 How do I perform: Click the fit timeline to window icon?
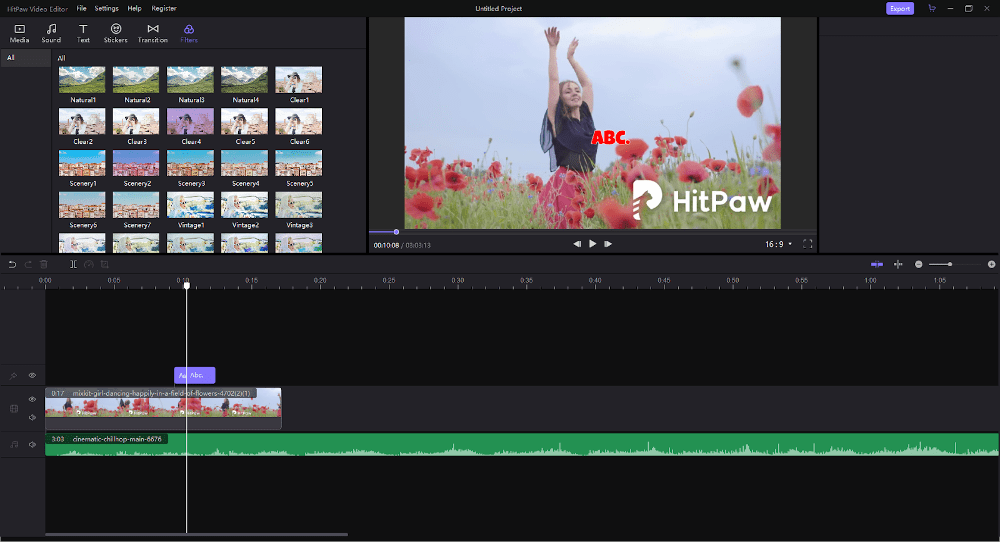click(898, 264)
